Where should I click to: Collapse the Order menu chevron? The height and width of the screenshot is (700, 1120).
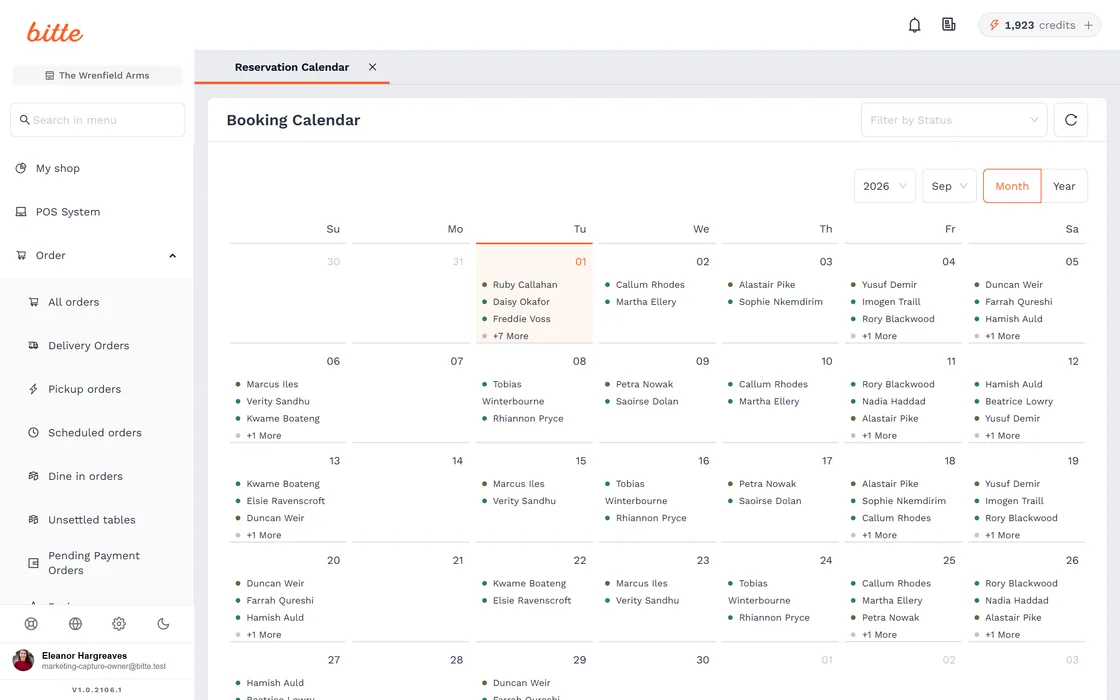click(x=172, y=256)
